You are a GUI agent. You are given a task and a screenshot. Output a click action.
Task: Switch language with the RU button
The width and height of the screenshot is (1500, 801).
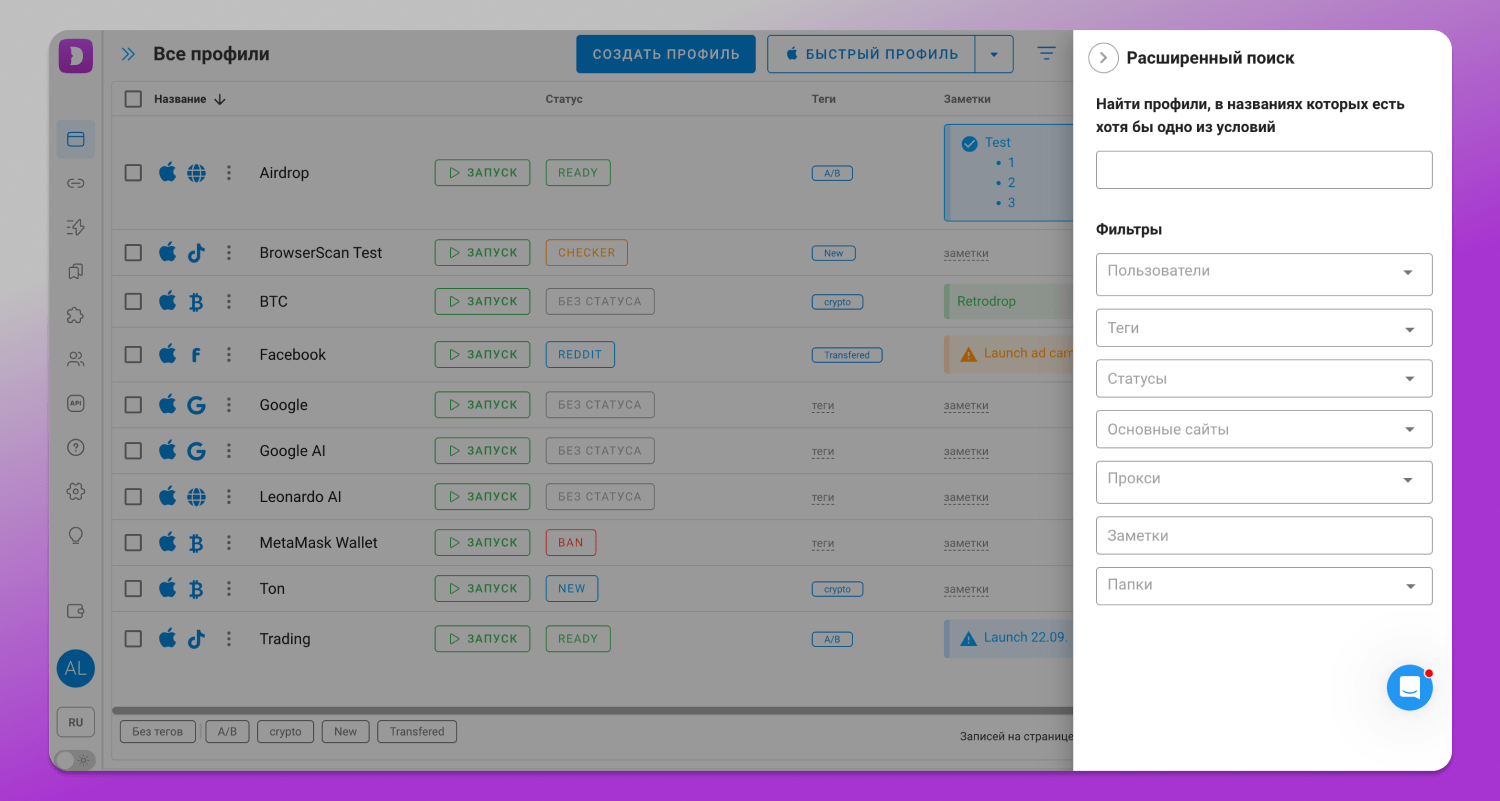[x=76, y=722]
